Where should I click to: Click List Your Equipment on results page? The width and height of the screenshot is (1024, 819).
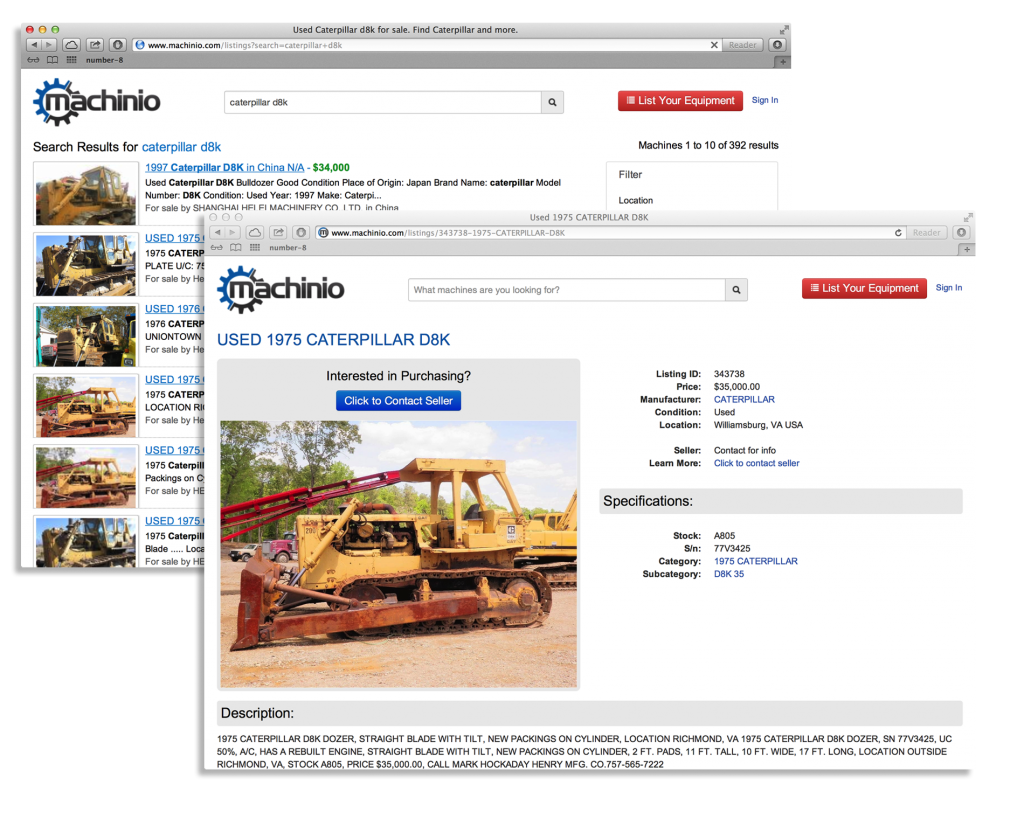[680, 101]
